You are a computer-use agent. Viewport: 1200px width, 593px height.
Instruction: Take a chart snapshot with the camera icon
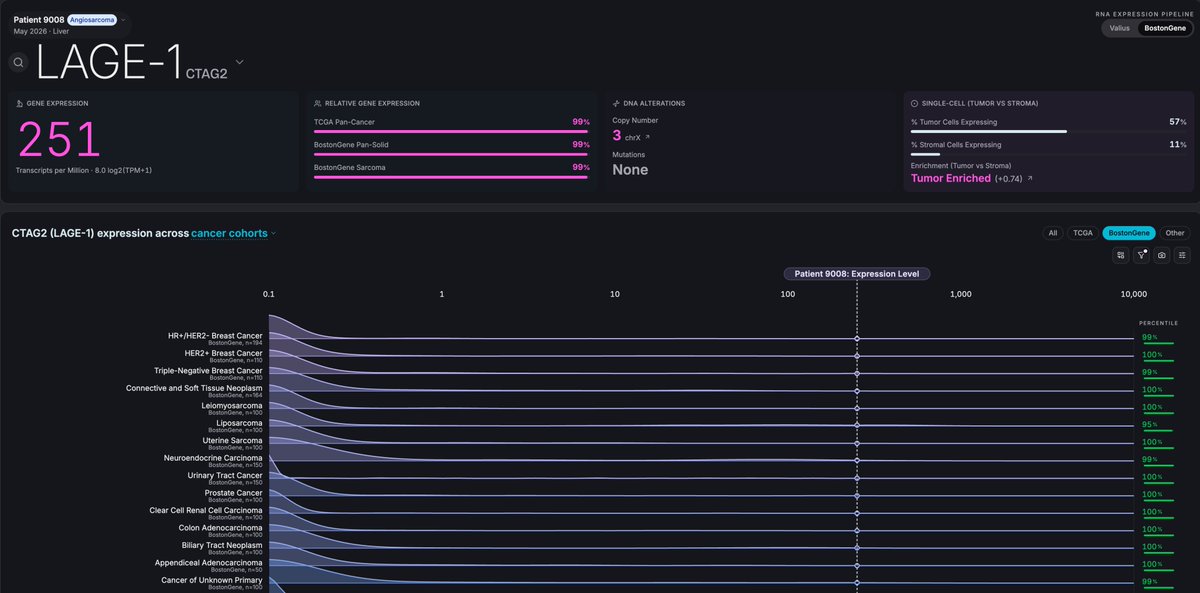1162,255
